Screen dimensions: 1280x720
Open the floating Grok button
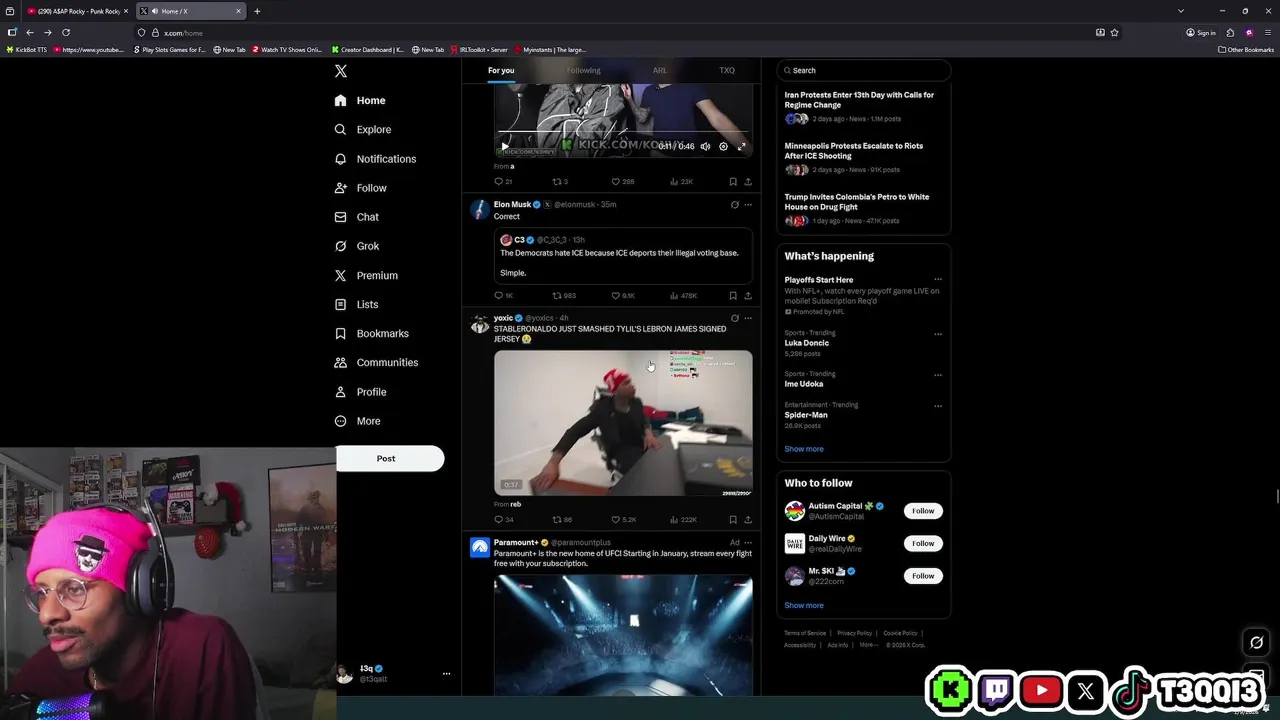pyautogui.click(x=1257, y=643)
